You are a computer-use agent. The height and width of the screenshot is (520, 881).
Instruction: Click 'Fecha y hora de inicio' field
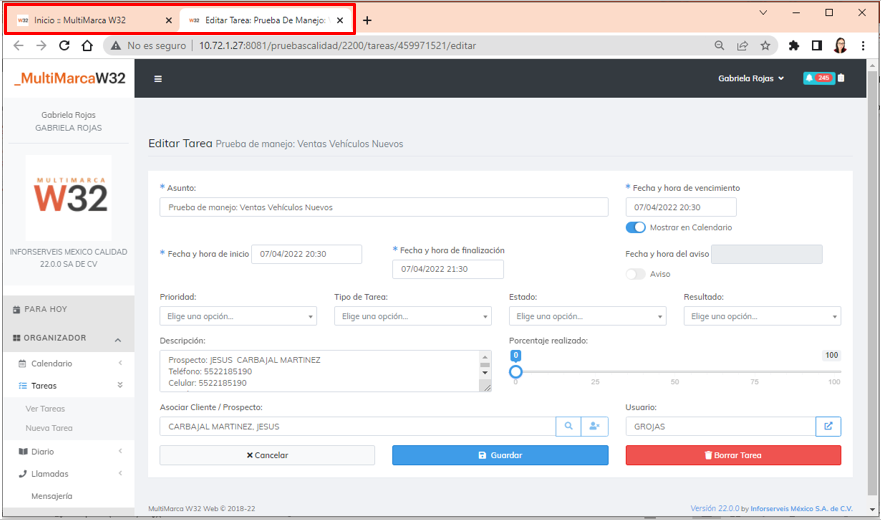pyautogui.click(x=307, y=254)
